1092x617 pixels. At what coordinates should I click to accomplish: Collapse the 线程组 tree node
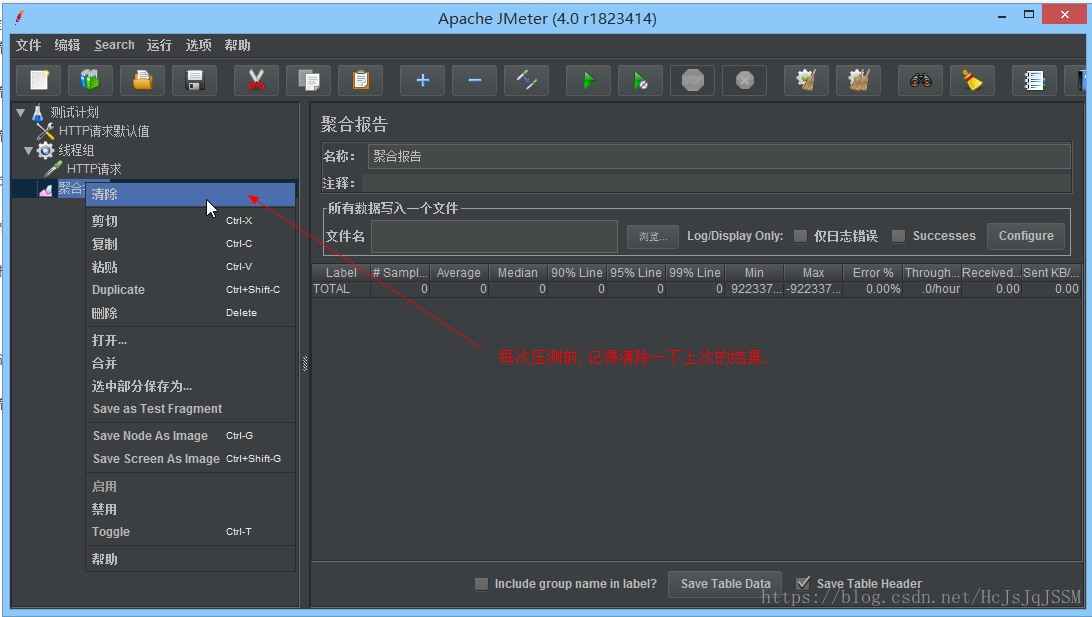click(29, 150)
